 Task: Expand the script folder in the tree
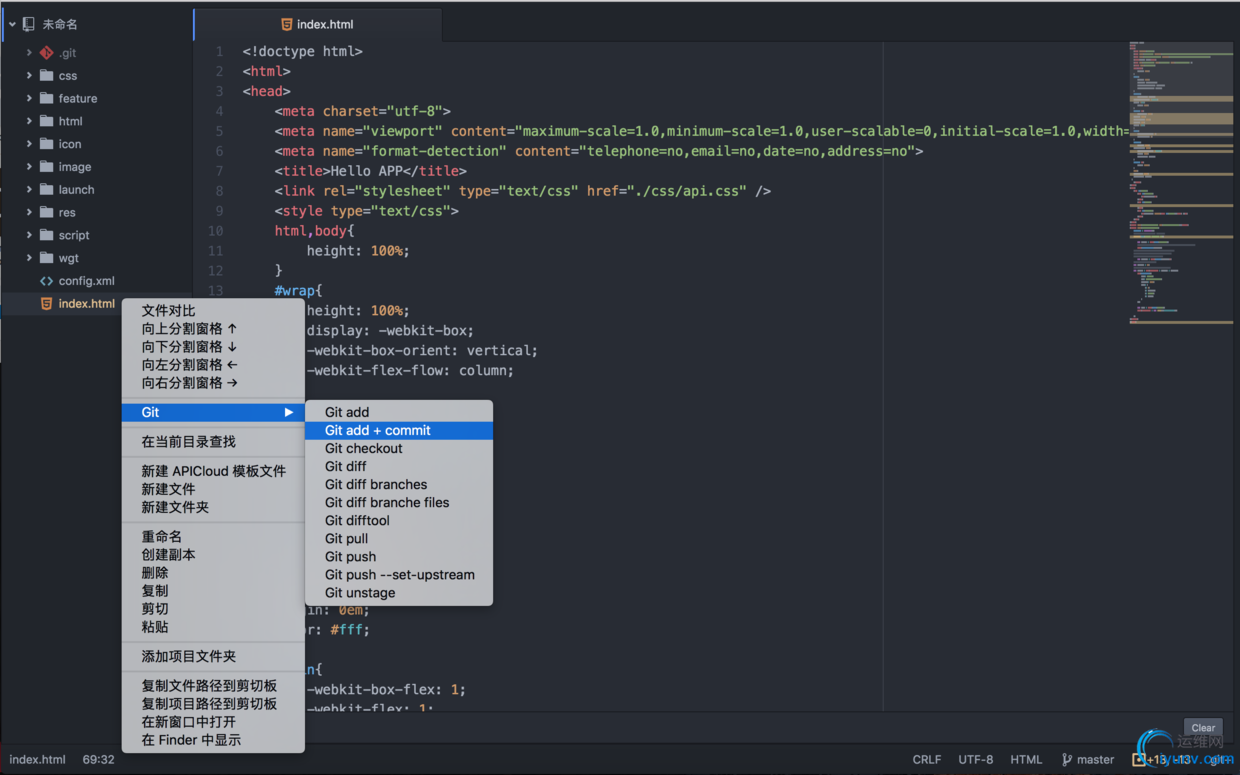click(x=29, y=235)
